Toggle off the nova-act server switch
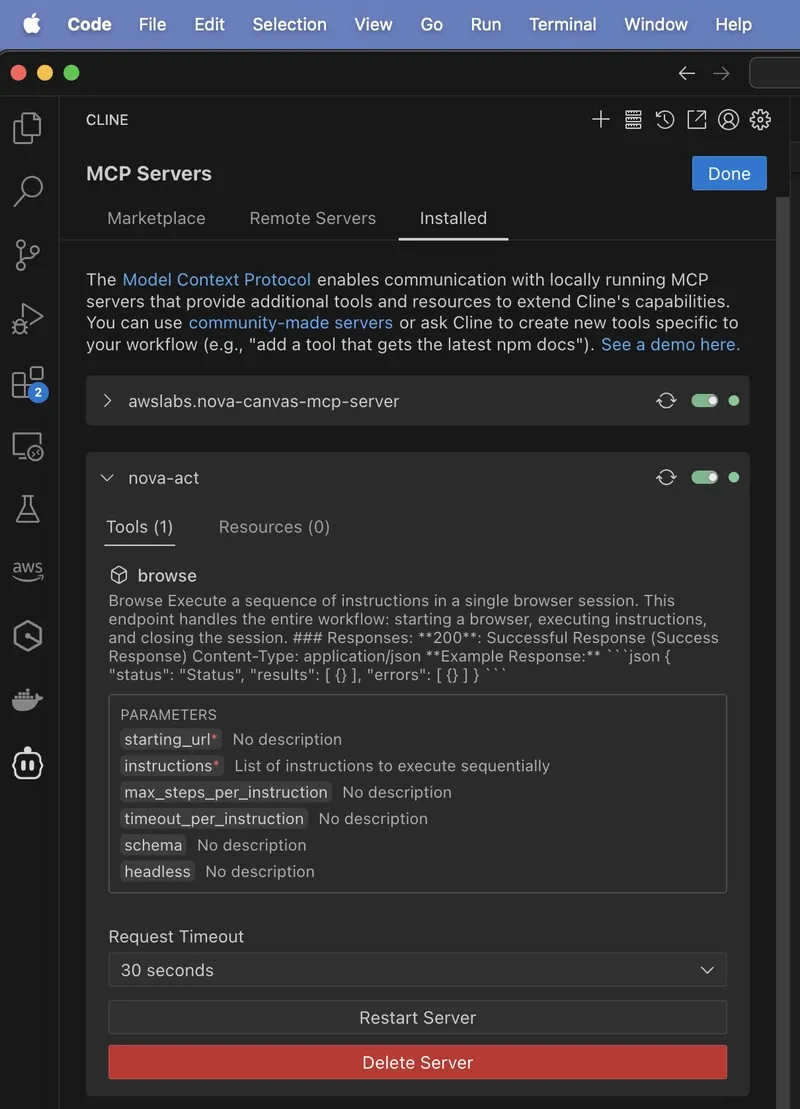This screenshot has height=1109, width=800. click(705, 478)
